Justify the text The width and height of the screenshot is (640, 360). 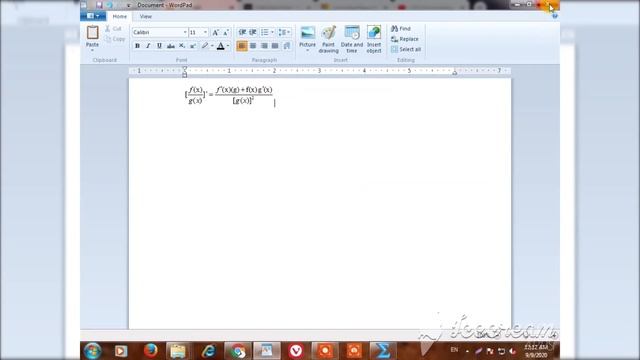[275, 46]
